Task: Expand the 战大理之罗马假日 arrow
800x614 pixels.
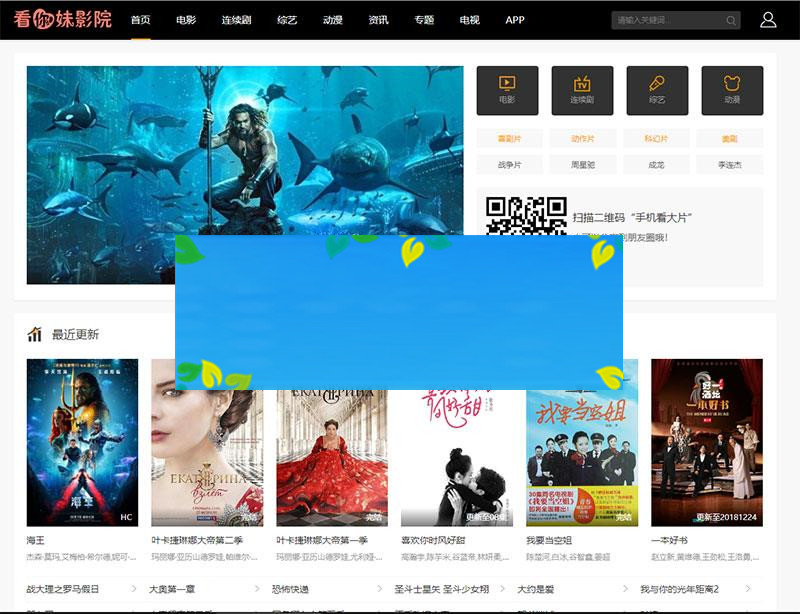Action: click(x=130, y=589)
